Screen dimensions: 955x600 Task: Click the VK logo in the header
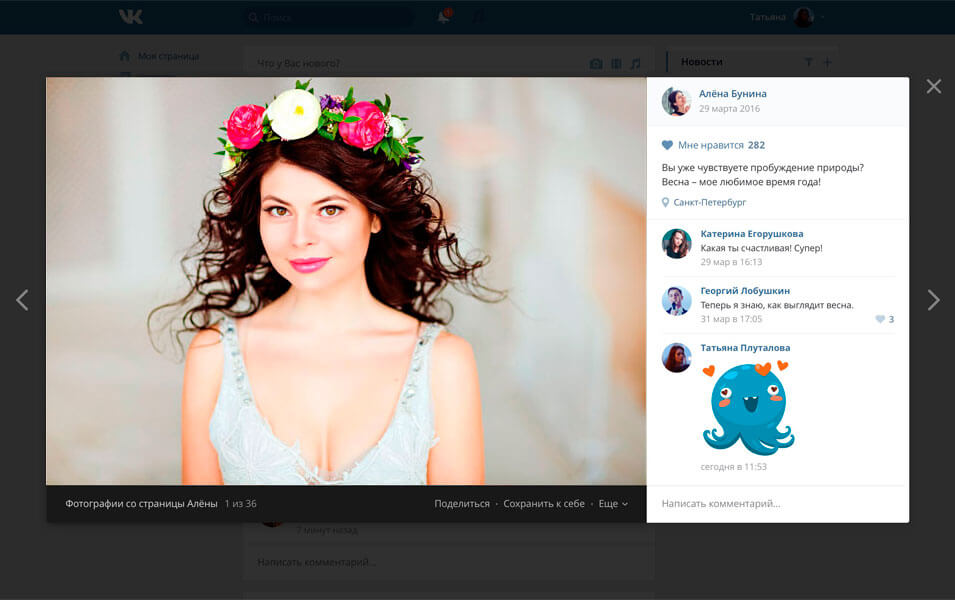130,17
